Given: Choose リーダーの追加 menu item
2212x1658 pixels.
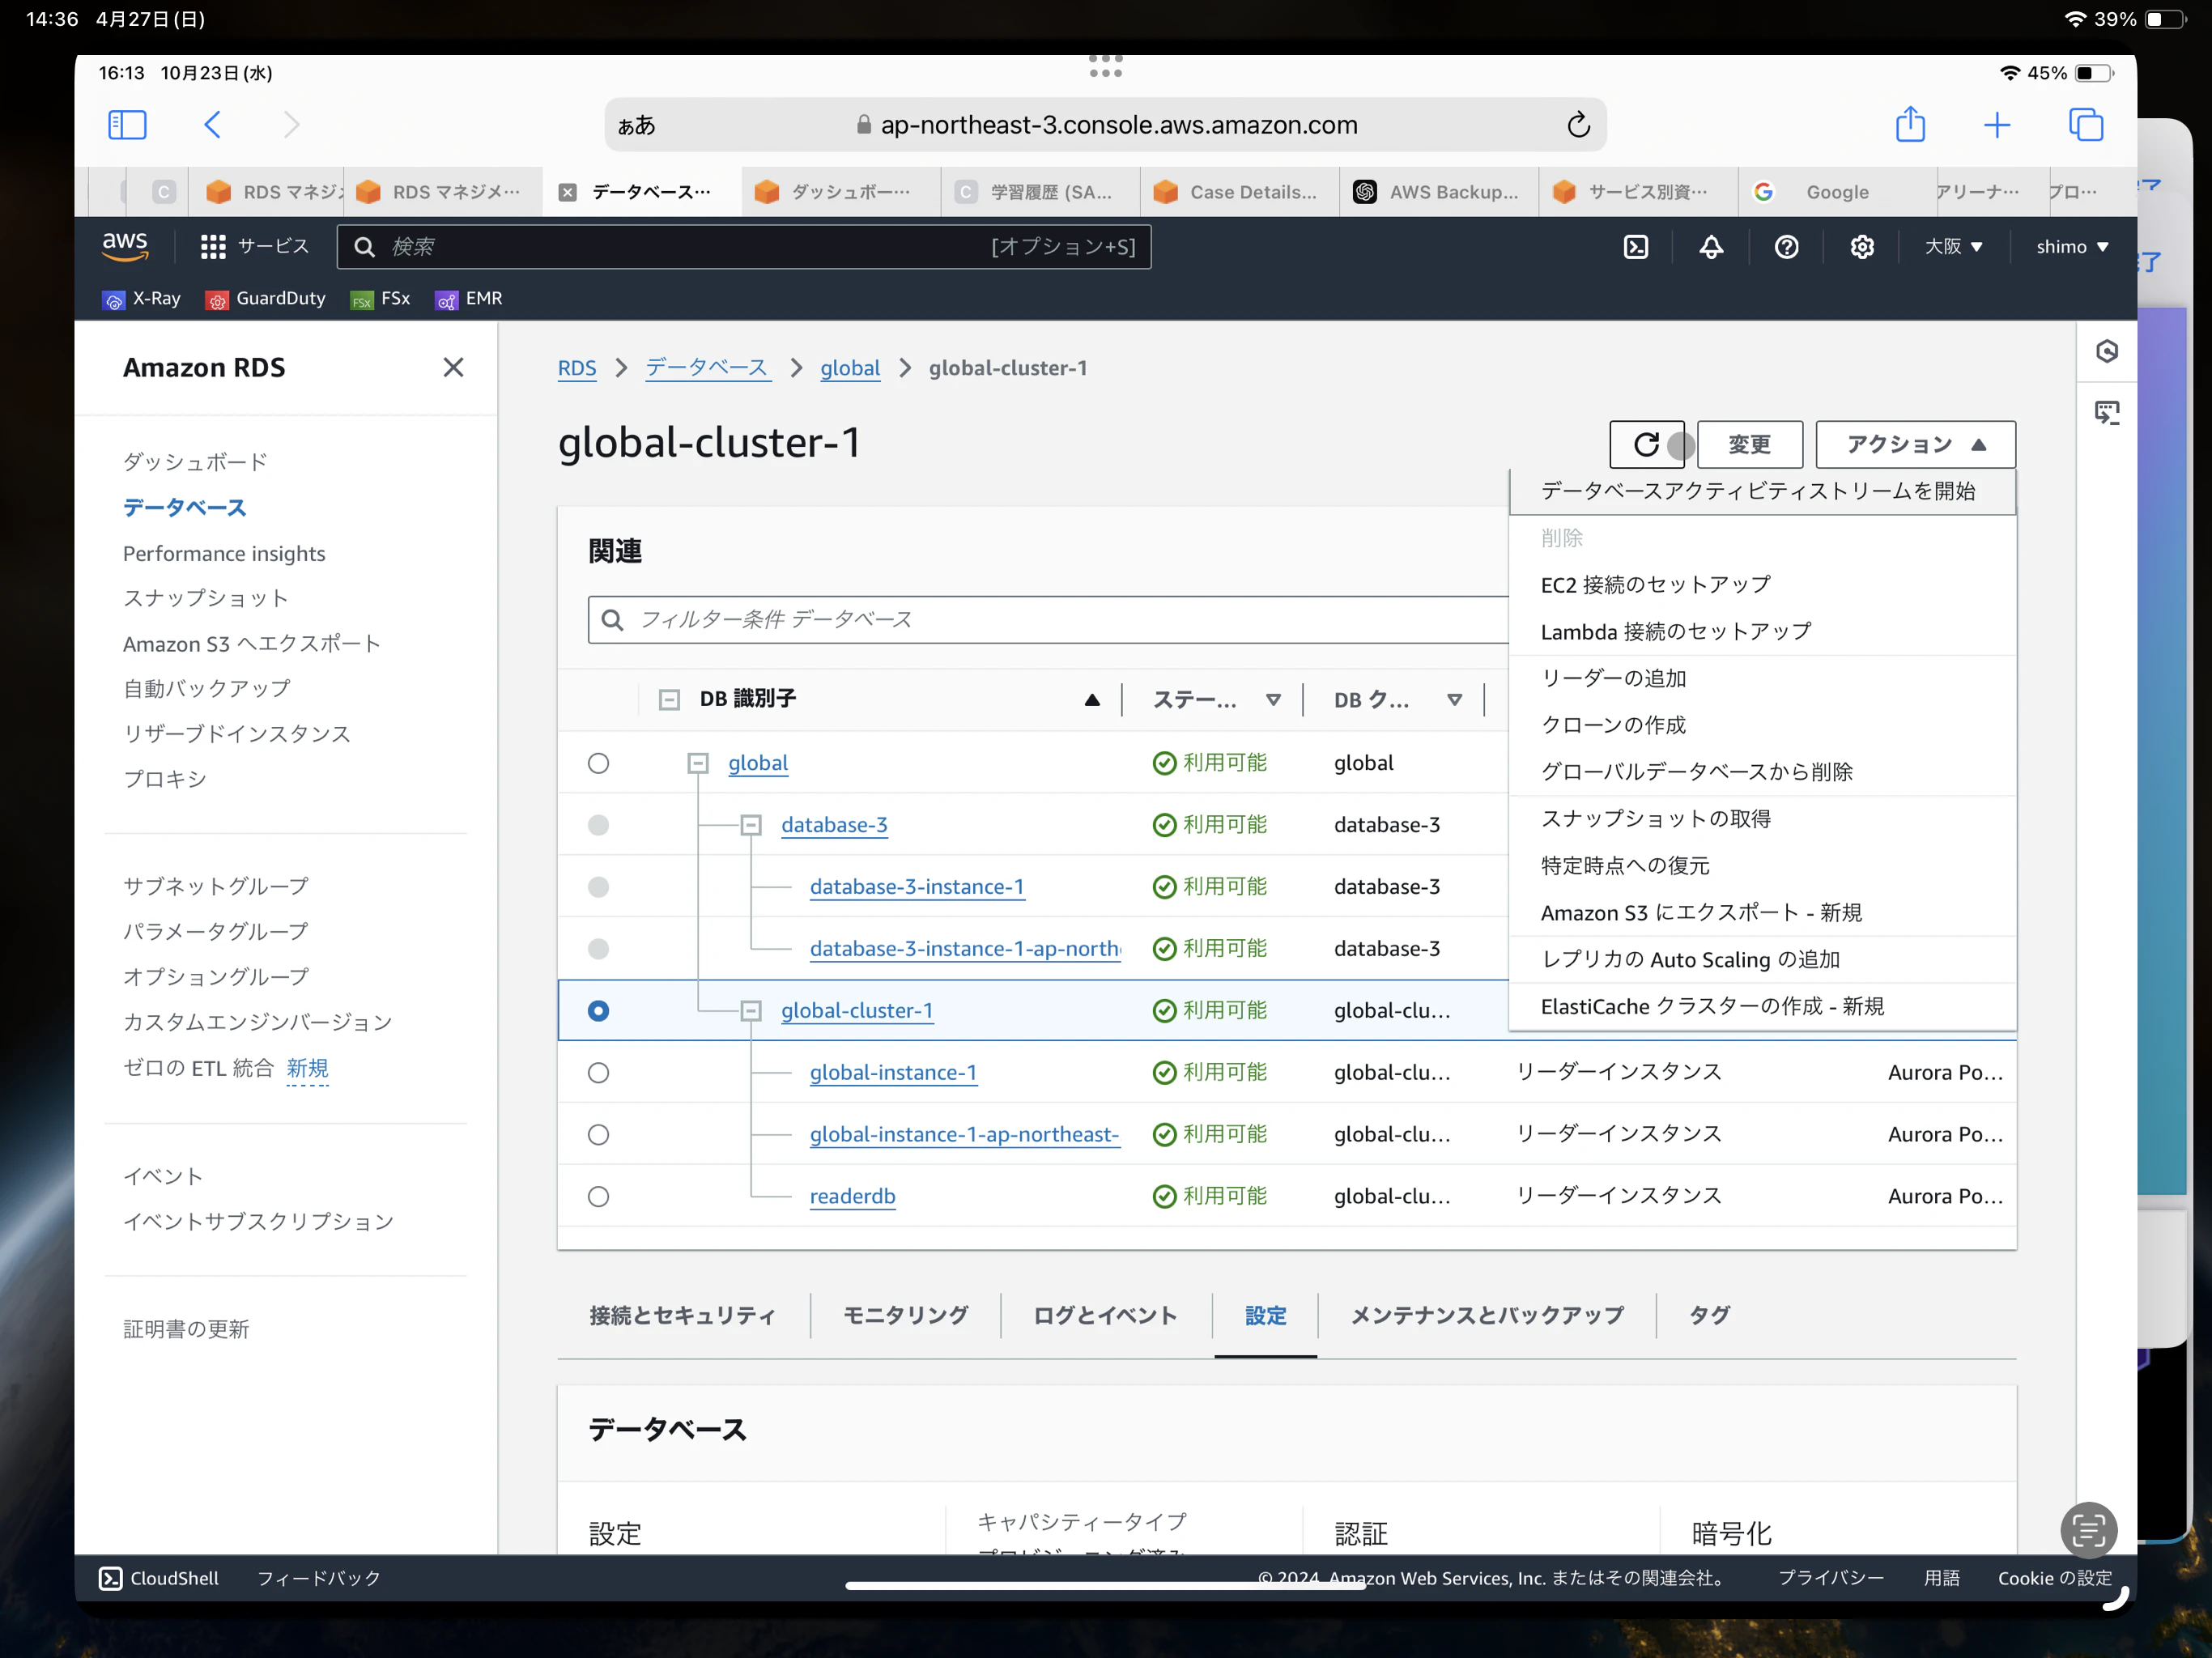Looking at the screenshot, I should click(1761, 678).
